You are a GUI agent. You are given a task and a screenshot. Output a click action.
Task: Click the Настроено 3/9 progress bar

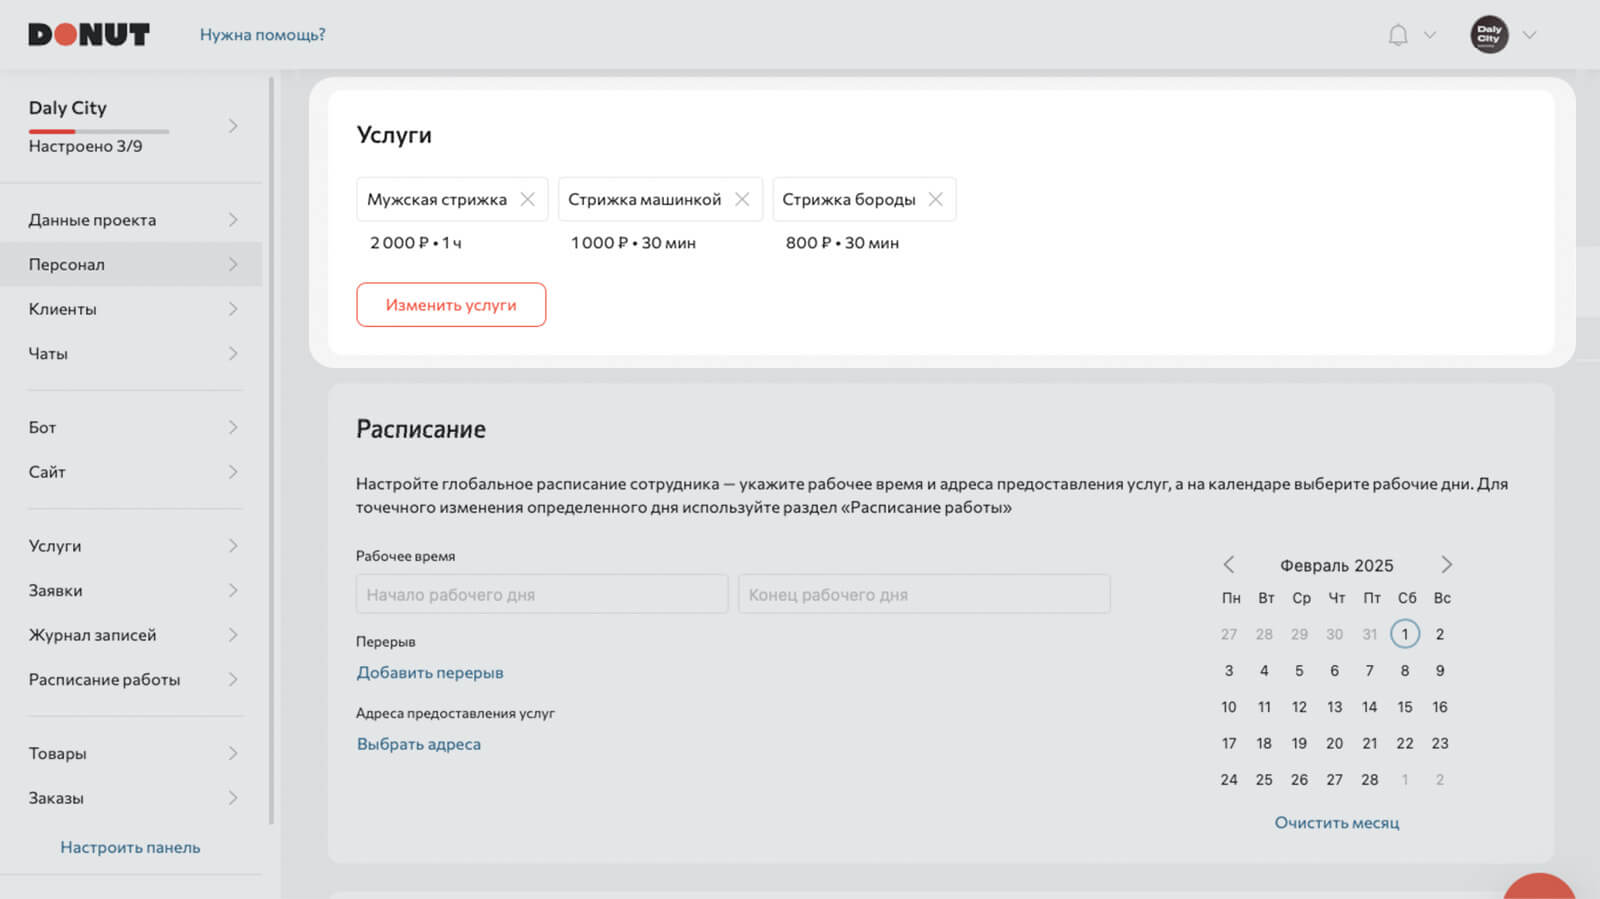click(99, 131)
